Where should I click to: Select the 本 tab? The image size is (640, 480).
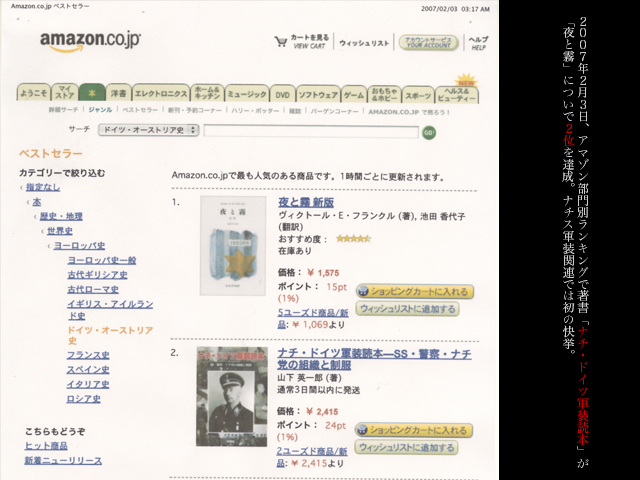(92, 93)
